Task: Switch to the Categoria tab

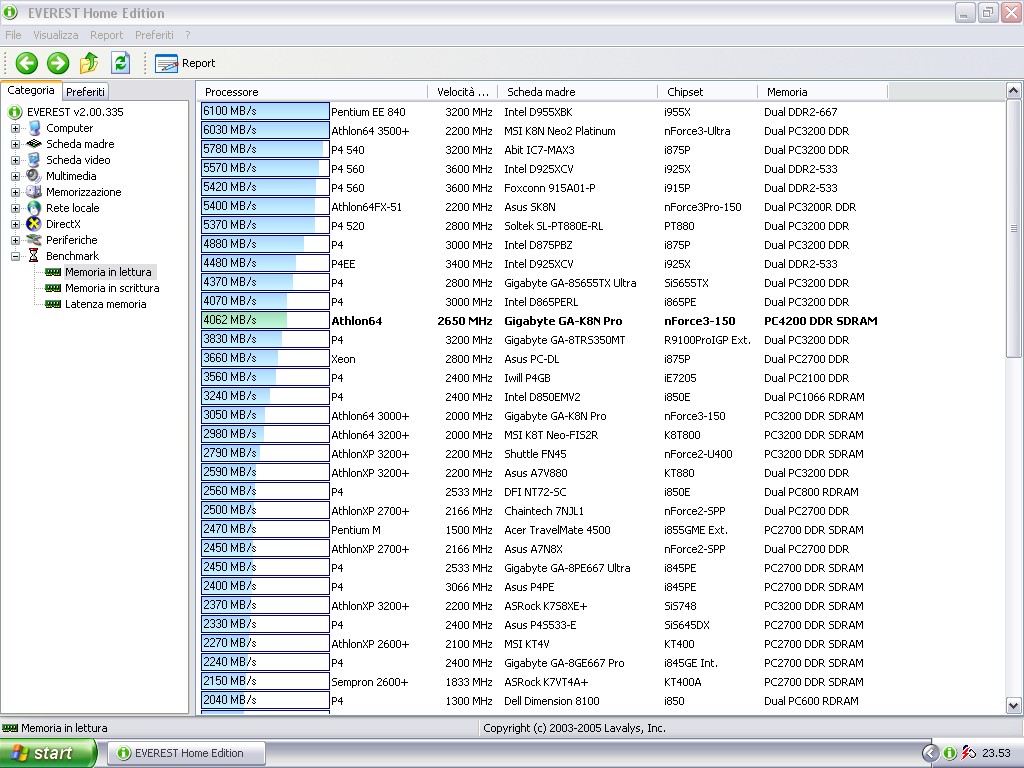Action: [31, 90]
